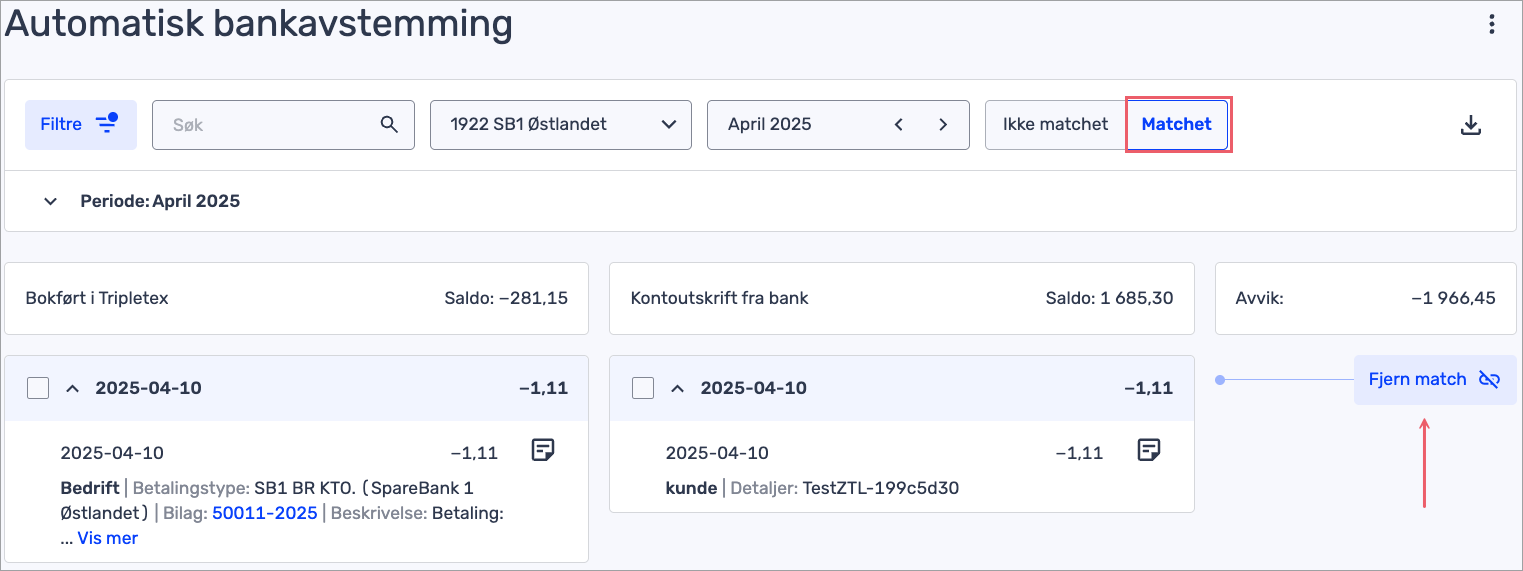Screen dimensions: 1523x571
Task: Go to next month with right arrow
Action: [942, 125]
